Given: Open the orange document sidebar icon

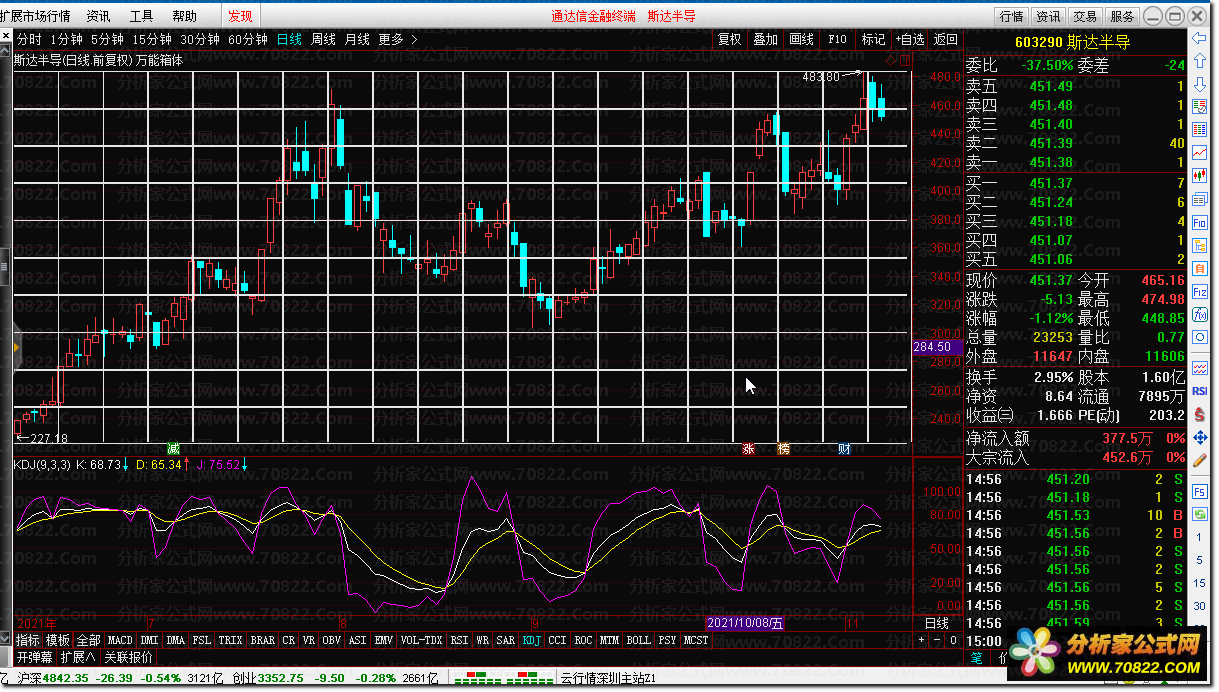Looking at the screenshot, I should [1199, 268].
